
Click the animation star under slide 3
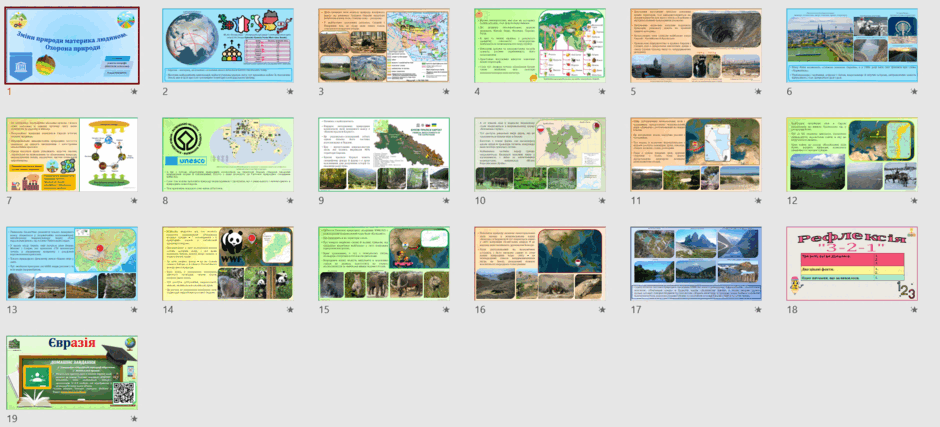446,92
